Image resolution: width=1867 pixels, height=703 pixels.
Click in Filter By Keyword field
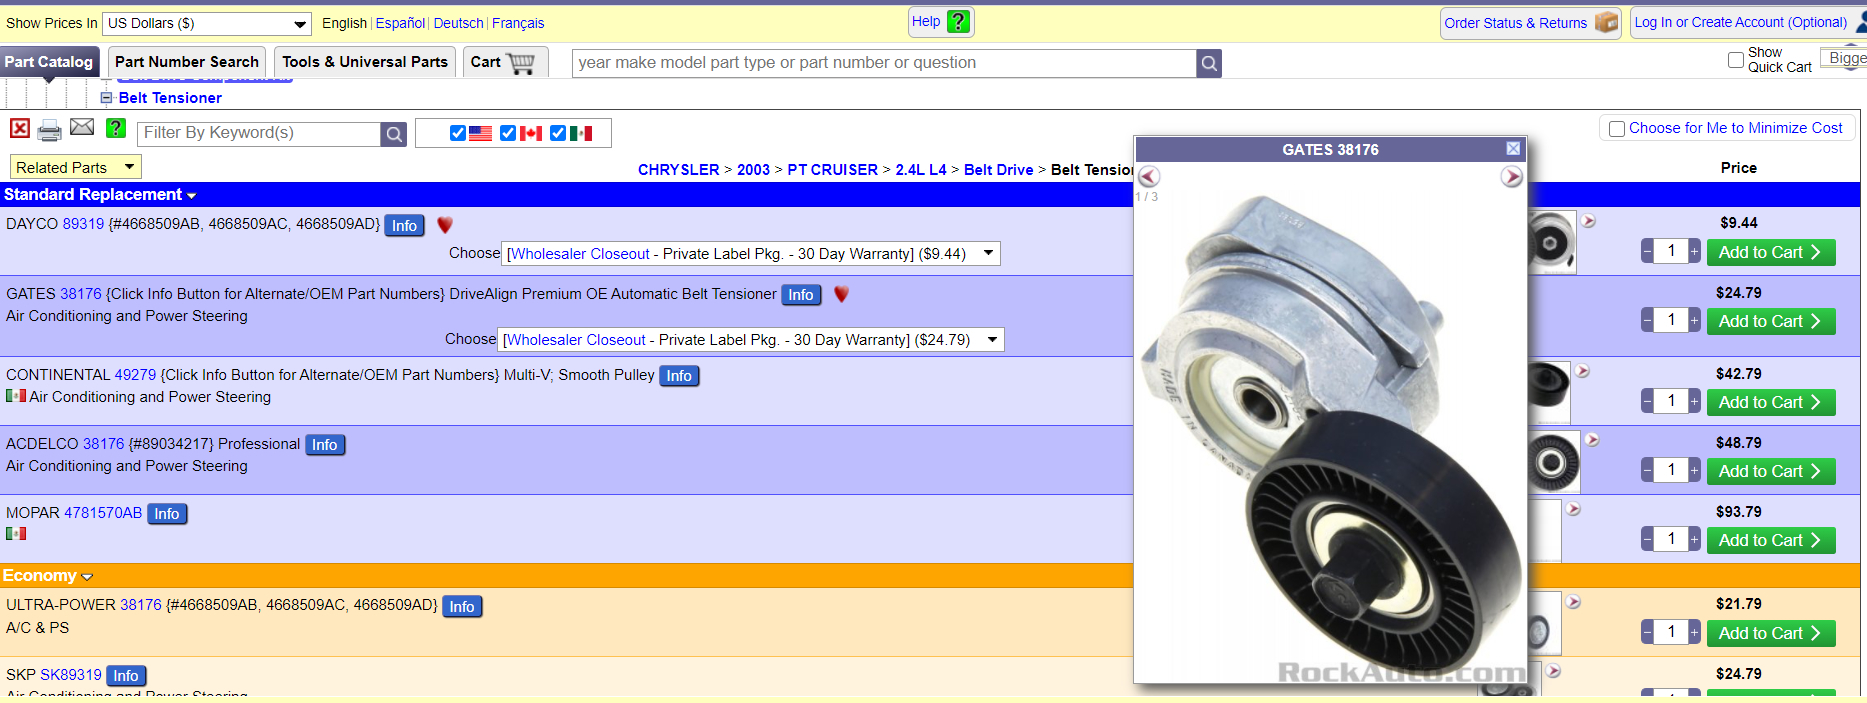[258, 133]
